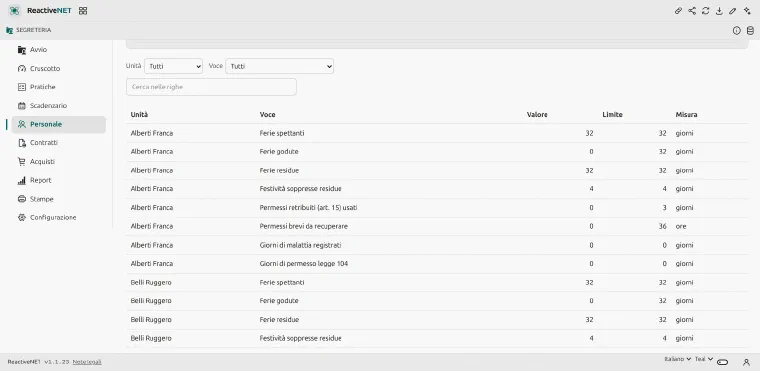Click version text v1.1.23 in footer
Screen dimensions: 760x371
point(57,362)
